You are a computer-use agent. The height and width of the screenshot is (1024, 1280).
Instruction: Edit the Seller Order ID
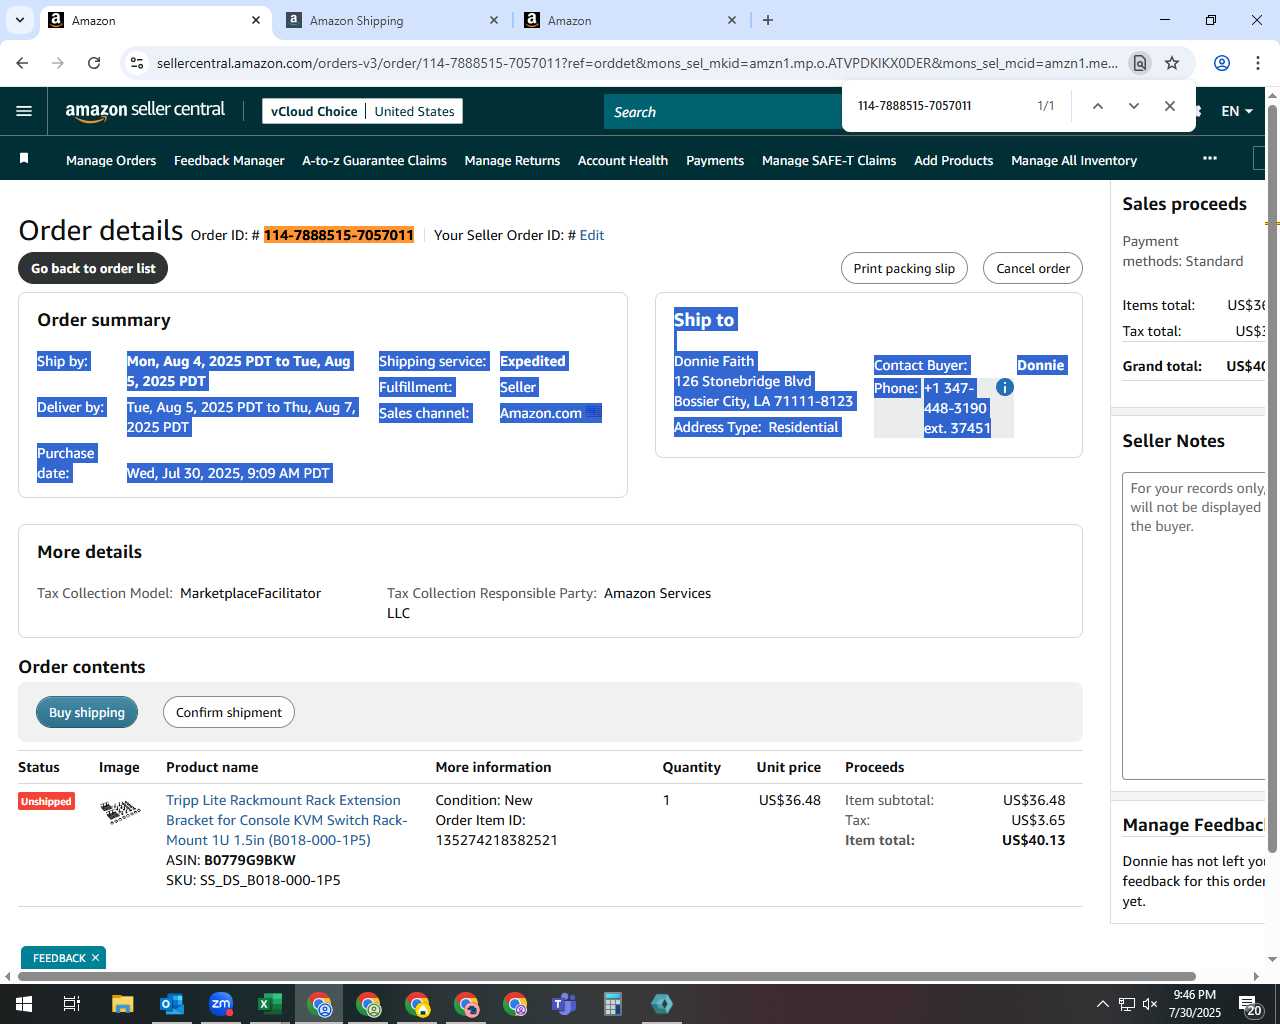point(592,235)
